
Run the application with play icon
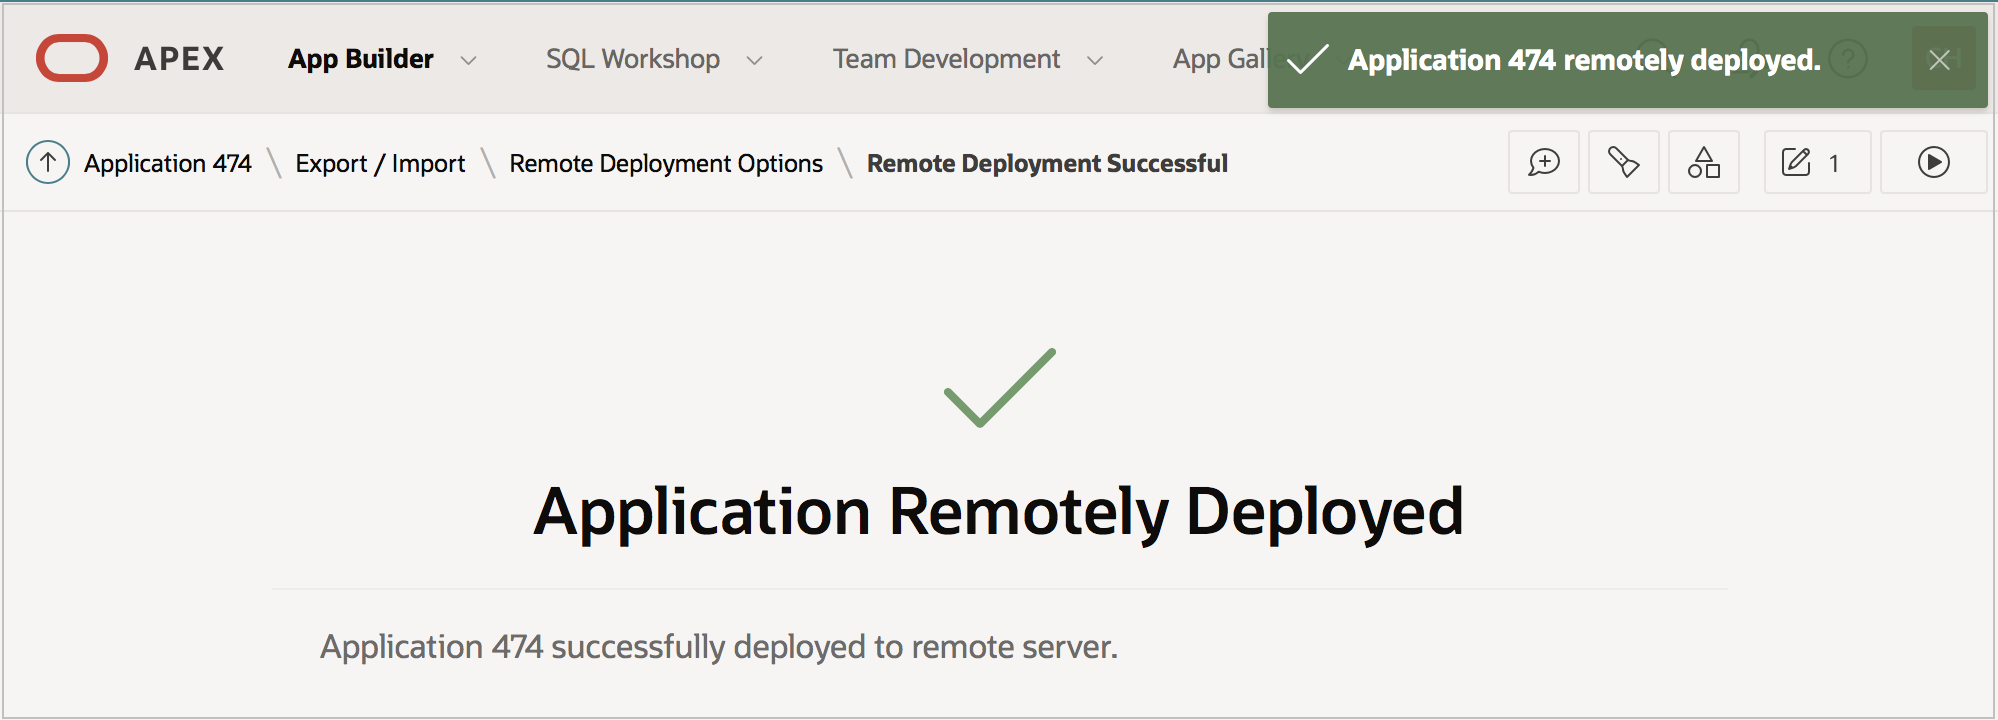[x=1933, y=162]
